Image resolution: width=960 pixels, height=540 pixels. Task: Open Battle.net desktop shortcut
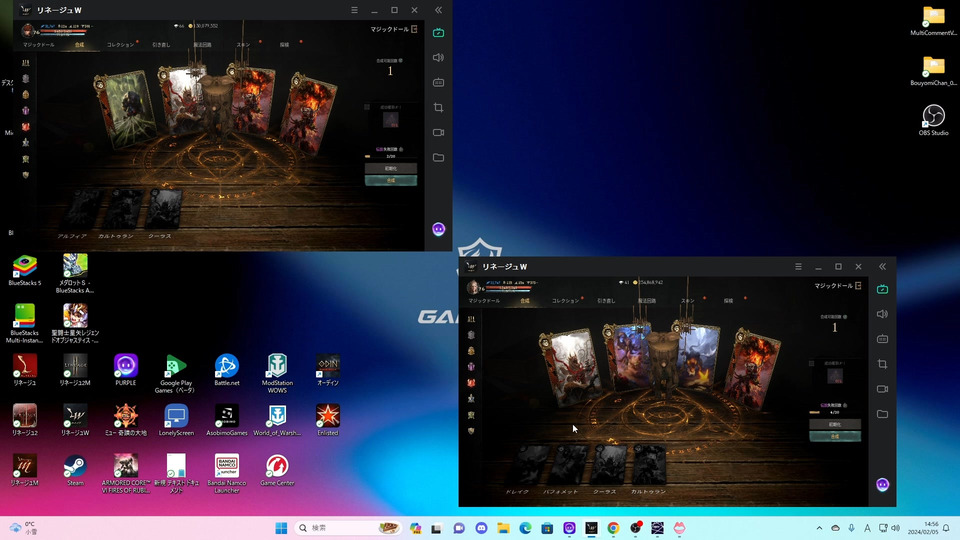click(x=227, y=369)
